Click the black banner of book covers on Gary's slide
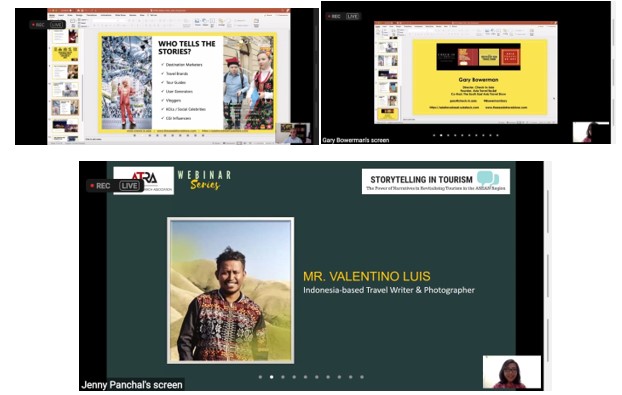 [x=478, y=57]
